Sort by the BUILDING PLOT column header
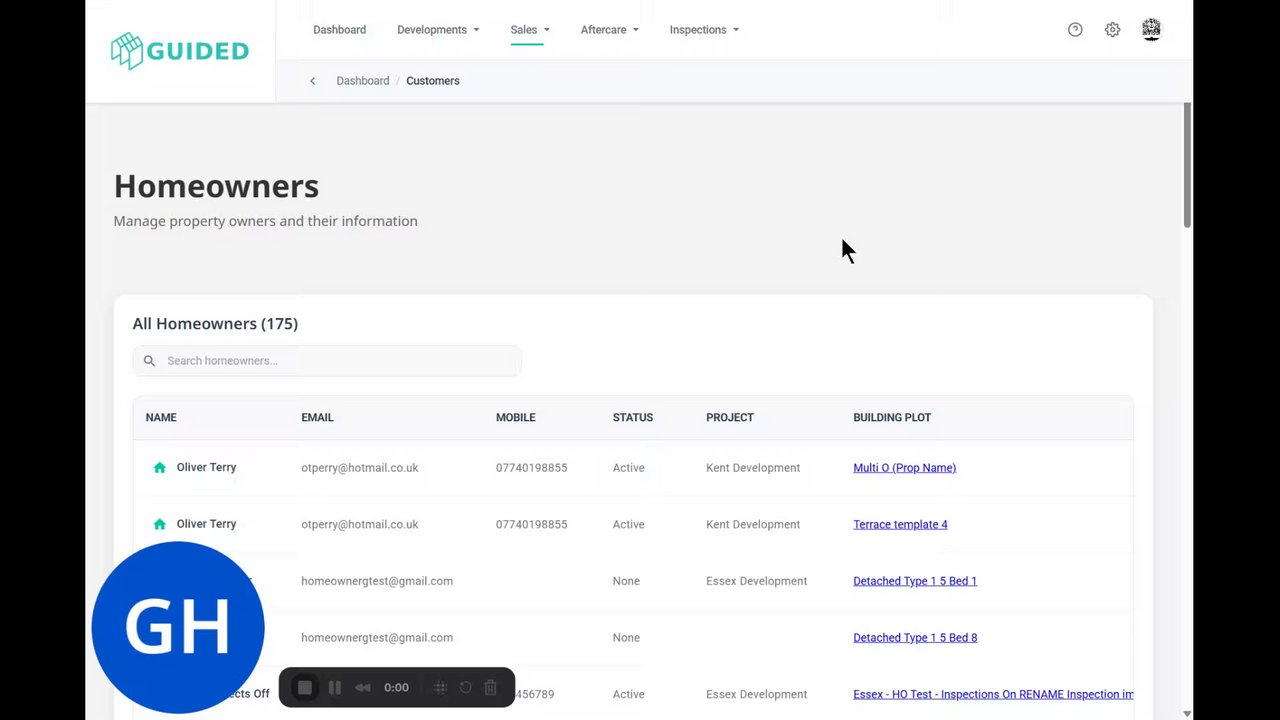 click(892, 418)
